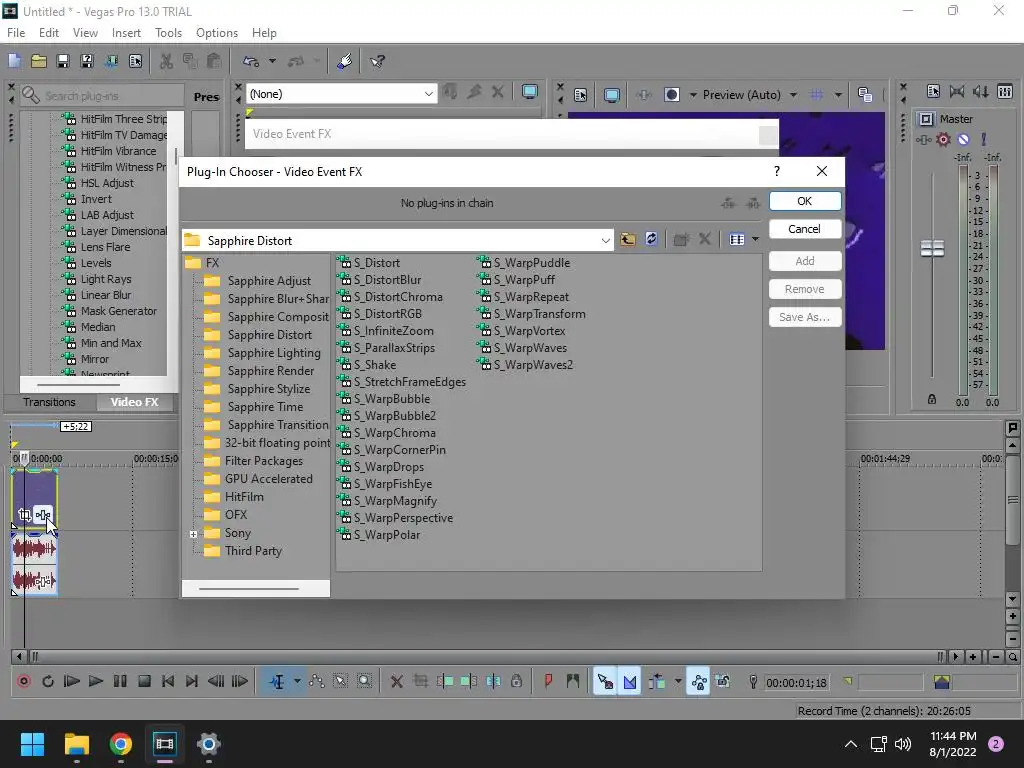Viewport: 1024px width, 768px height.
Task: Click the Event Pan/Crop icon on video clip
Action: (x=24, y=515)
